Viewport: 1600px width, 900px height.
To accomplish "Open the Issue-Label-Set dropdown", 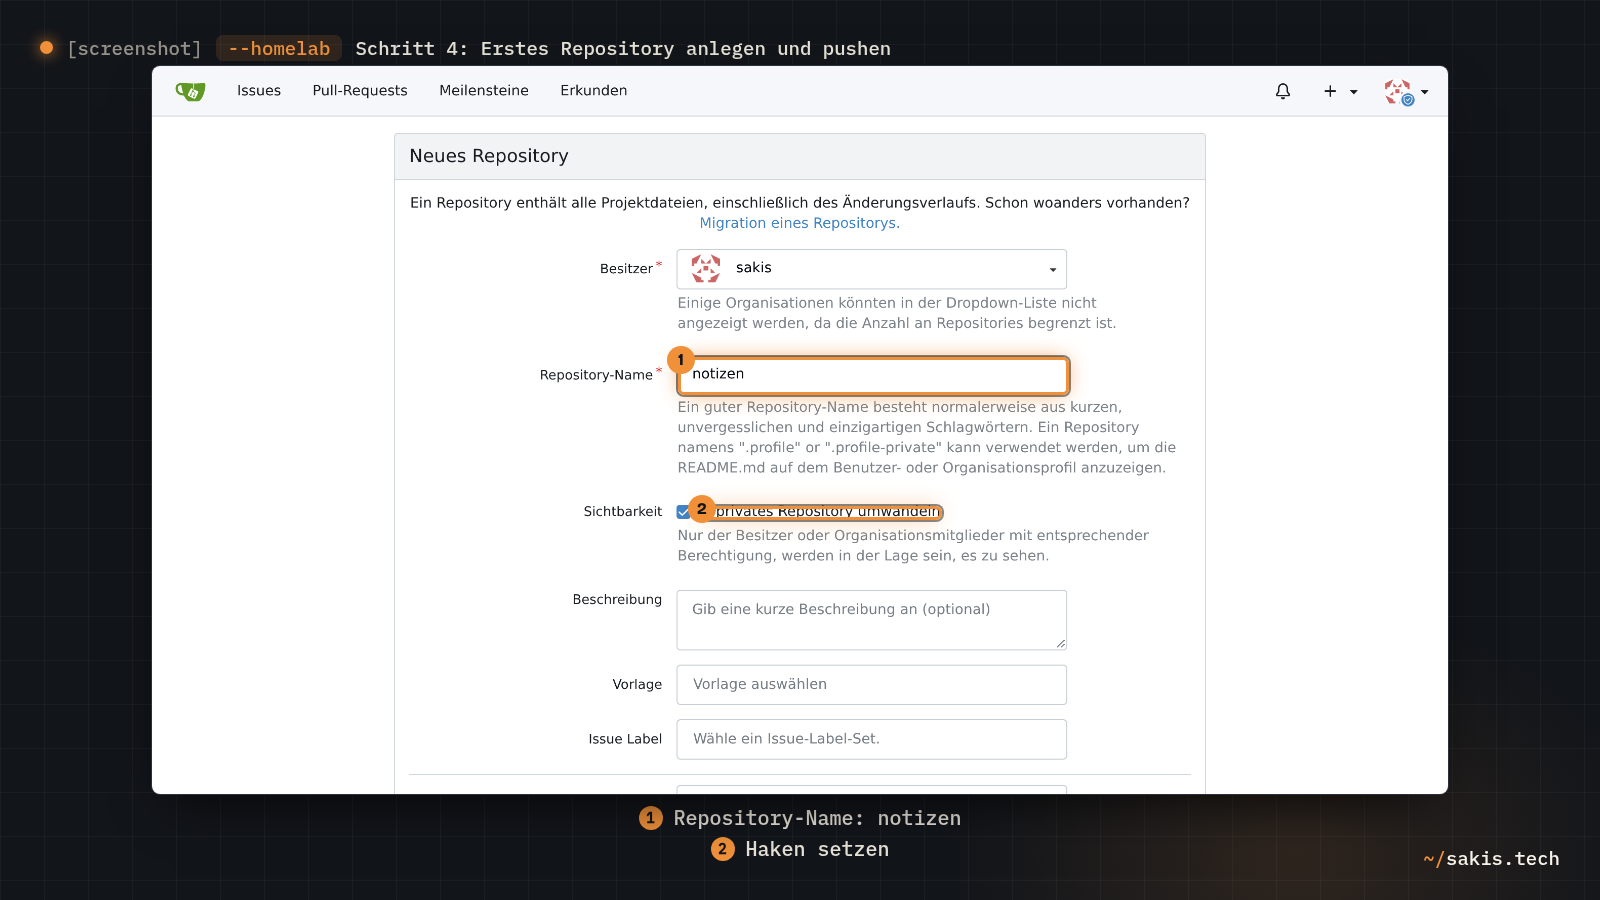I will coord(872,739).
